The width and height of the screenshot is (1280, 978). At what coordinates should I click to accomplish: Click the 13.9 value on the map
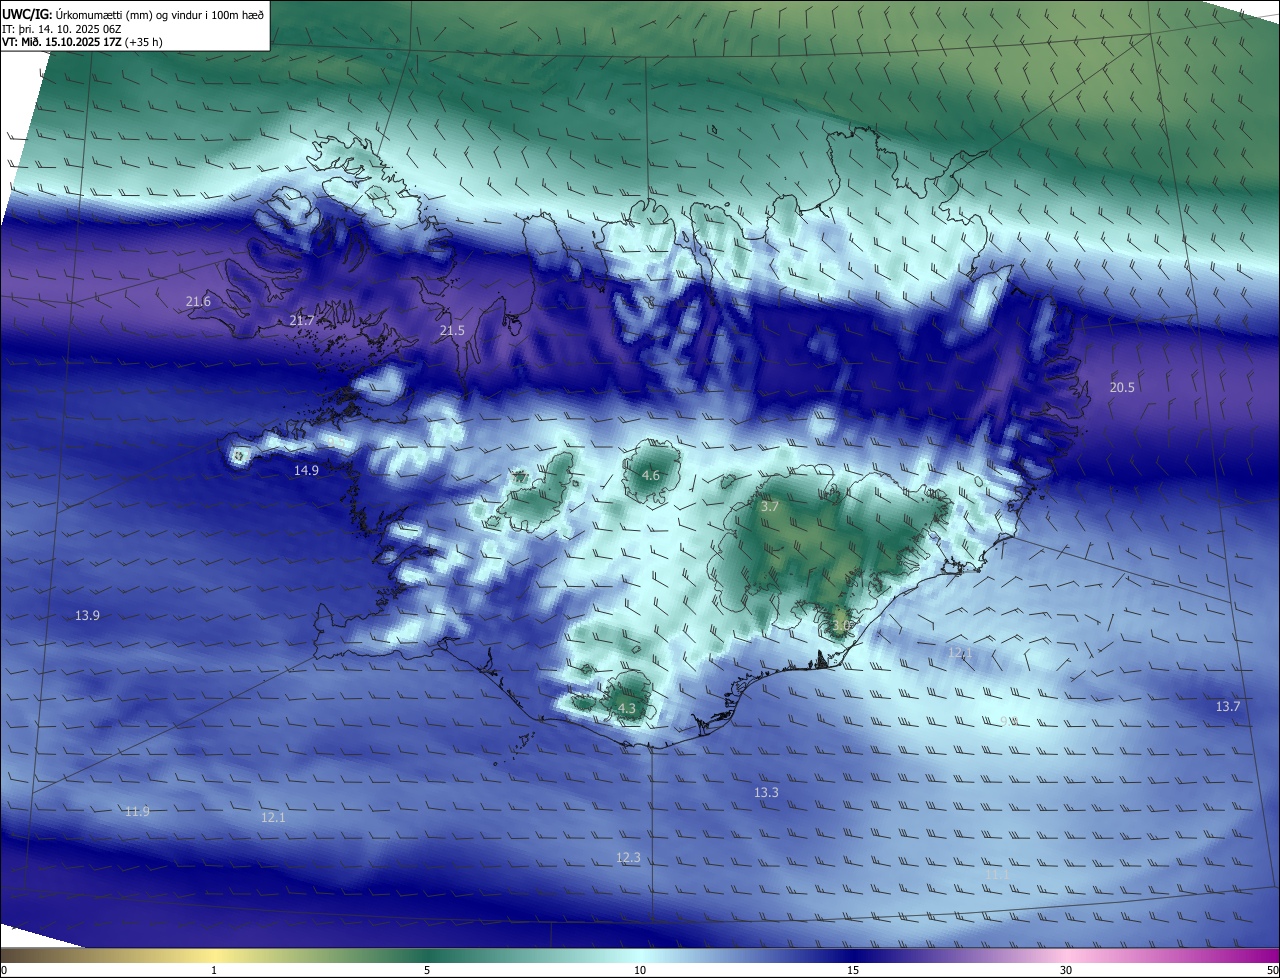coord(87,616)
